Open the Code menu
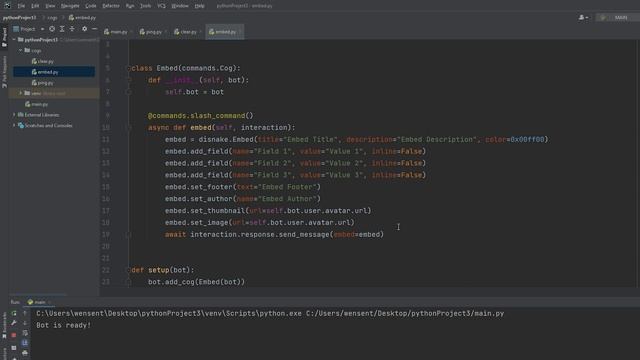The width and height of the screenshot is (640, 360). pos(91,6)
